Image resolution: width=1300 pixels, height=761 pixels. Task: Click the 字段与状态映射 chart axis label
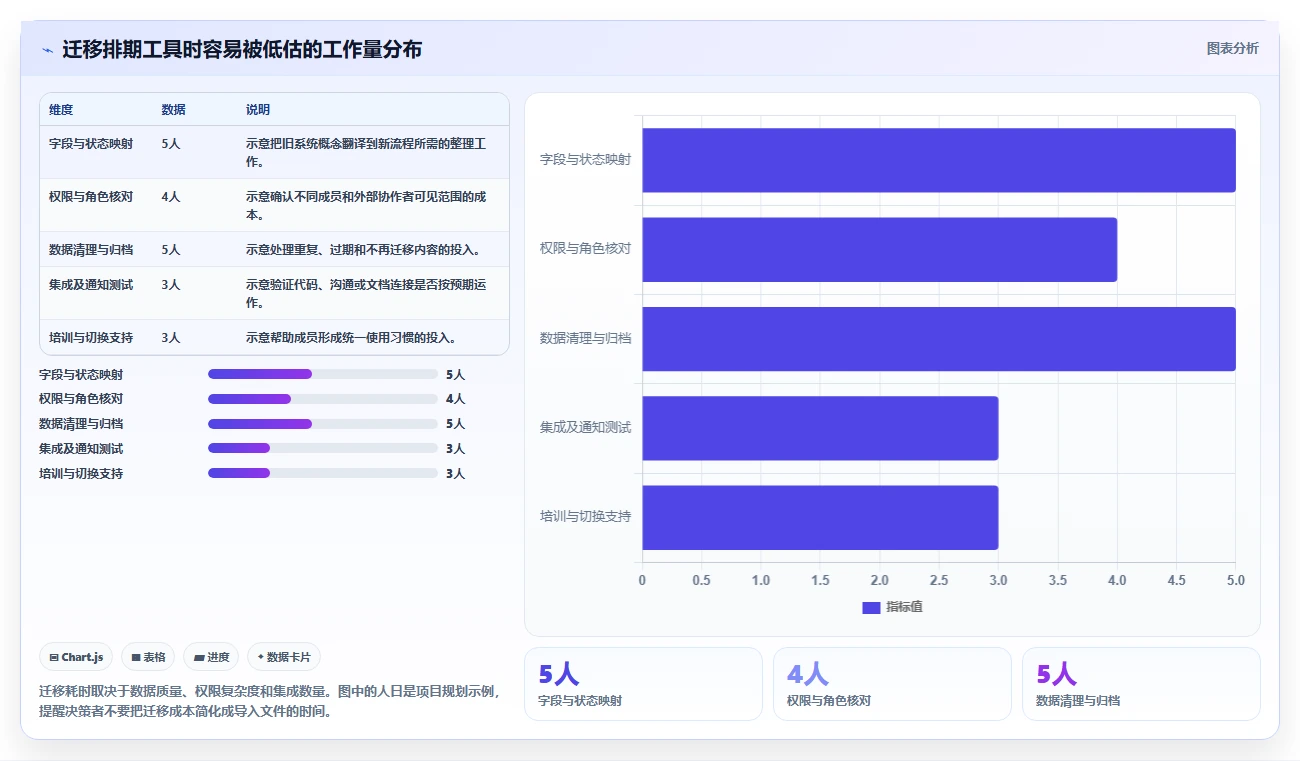point(585,160)
